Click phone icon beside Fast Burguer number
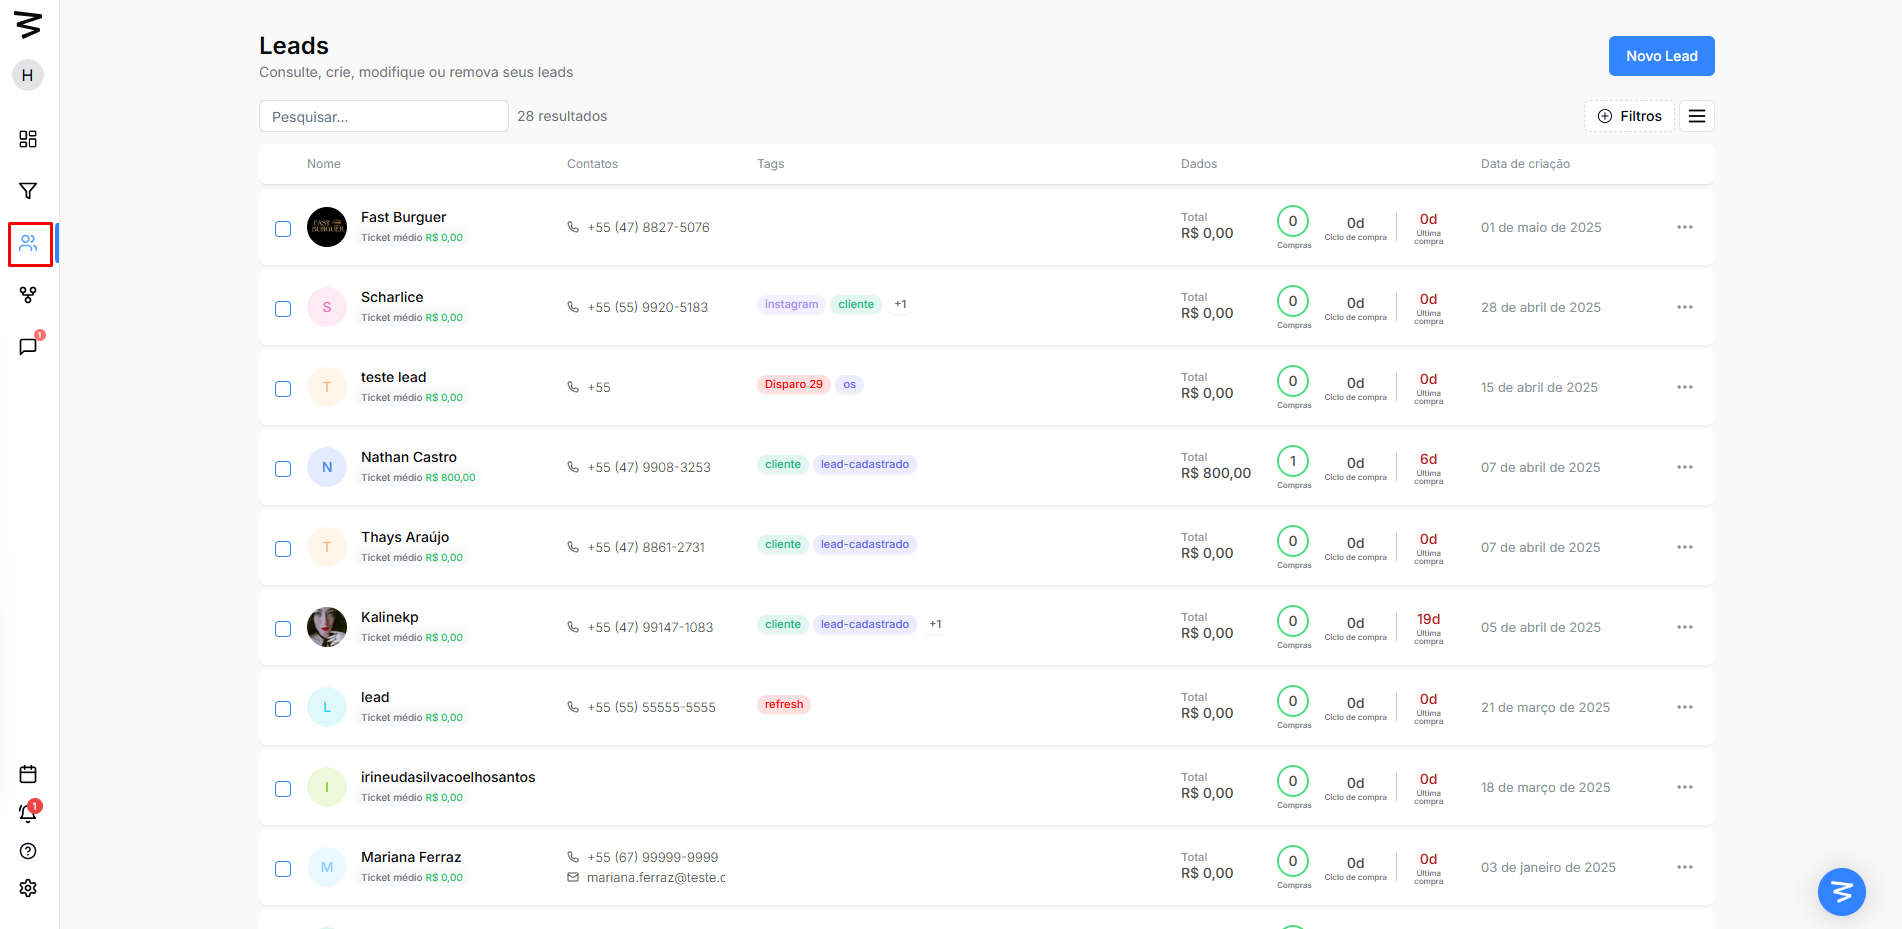The image size is (1902, 929). pos(573,227)
